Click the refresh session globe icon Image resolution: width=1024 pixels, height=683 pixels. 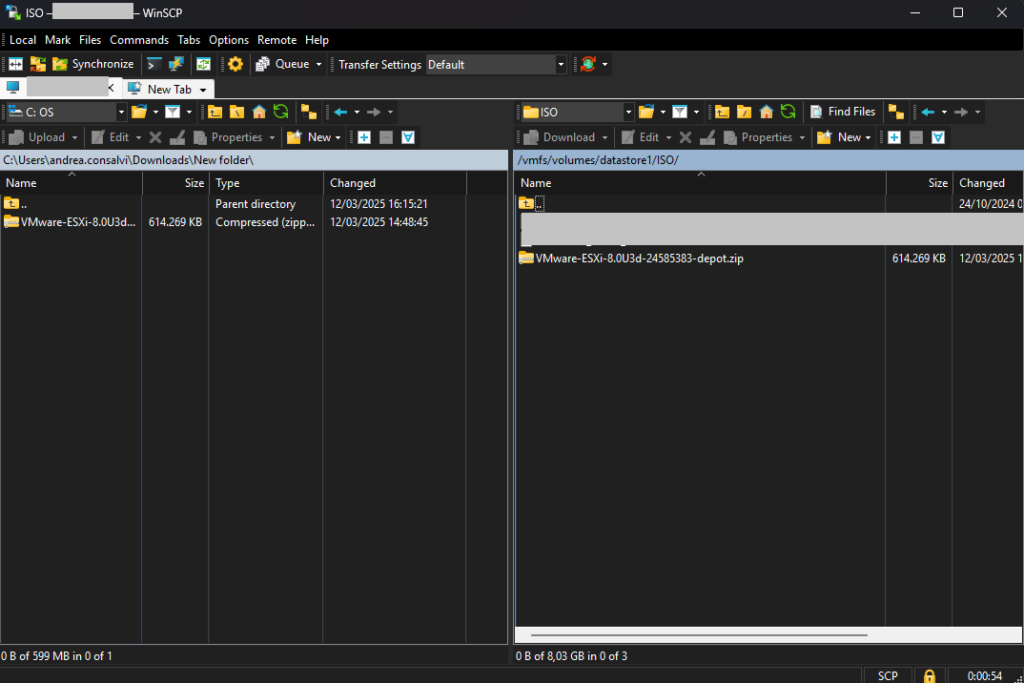pyautogui.click(x=588, y=64)
